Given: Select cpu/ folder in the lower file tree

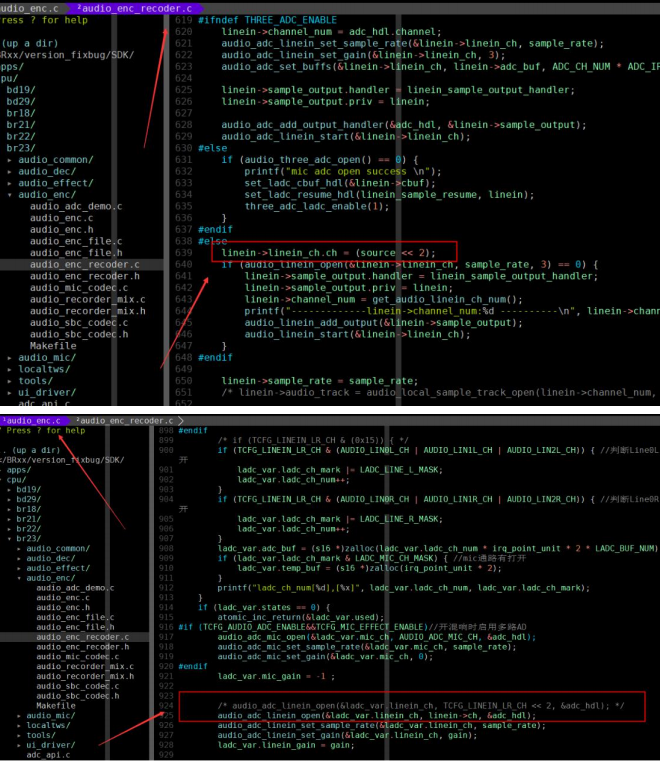Looking at the screenshot, I should tap(16, 479).
